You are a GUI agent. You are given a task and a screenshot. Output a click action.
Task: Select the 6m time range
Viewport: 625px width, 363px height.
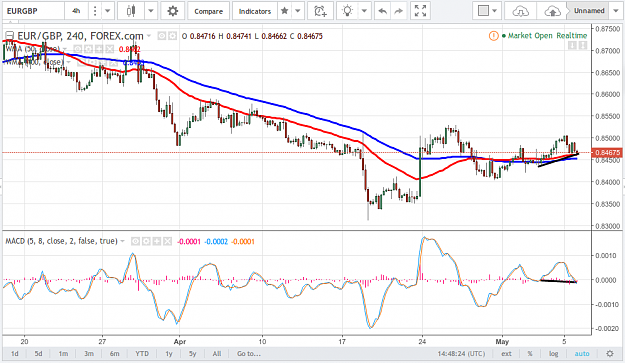click(x=115, y=353)
